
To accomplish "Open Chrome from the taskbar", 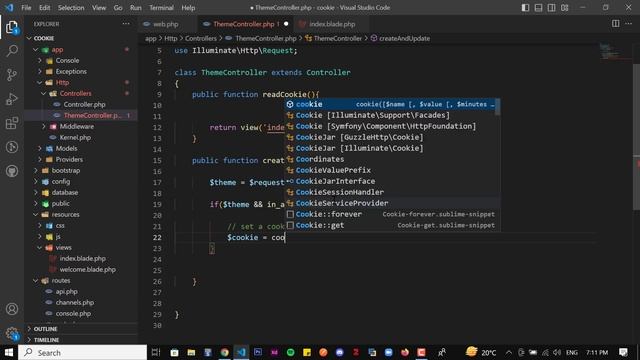I will 224,352.
